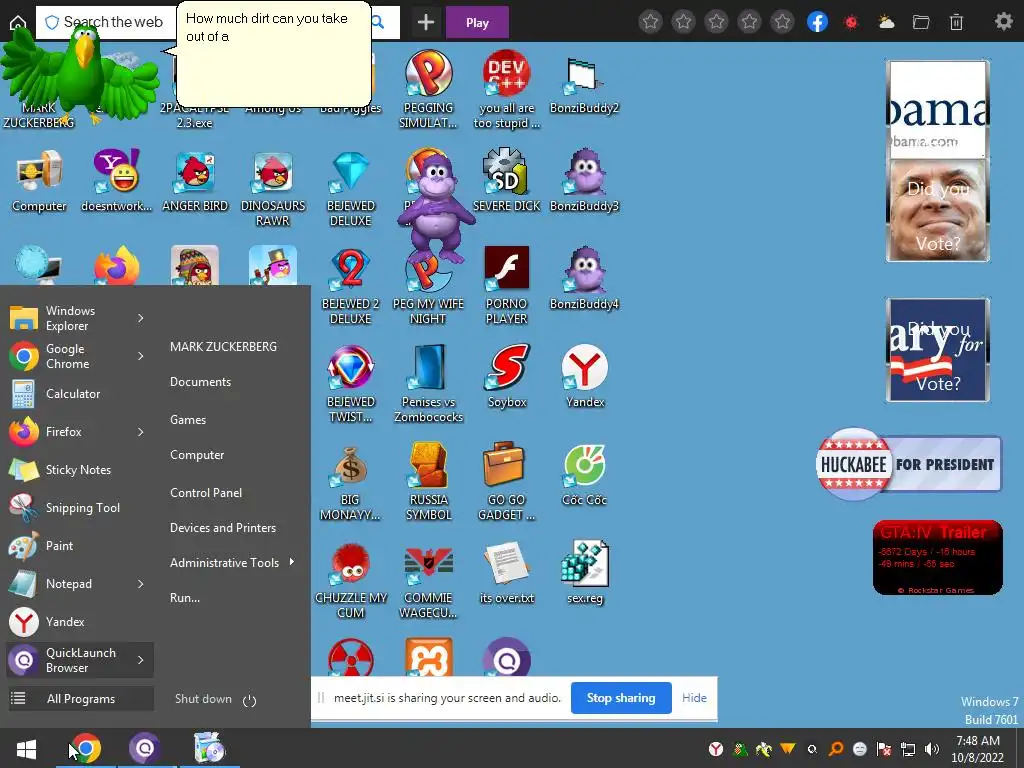Screen dimensions: 1024x768
Task: Open the DEV C++ icon
Action: (x=507, y=90)
